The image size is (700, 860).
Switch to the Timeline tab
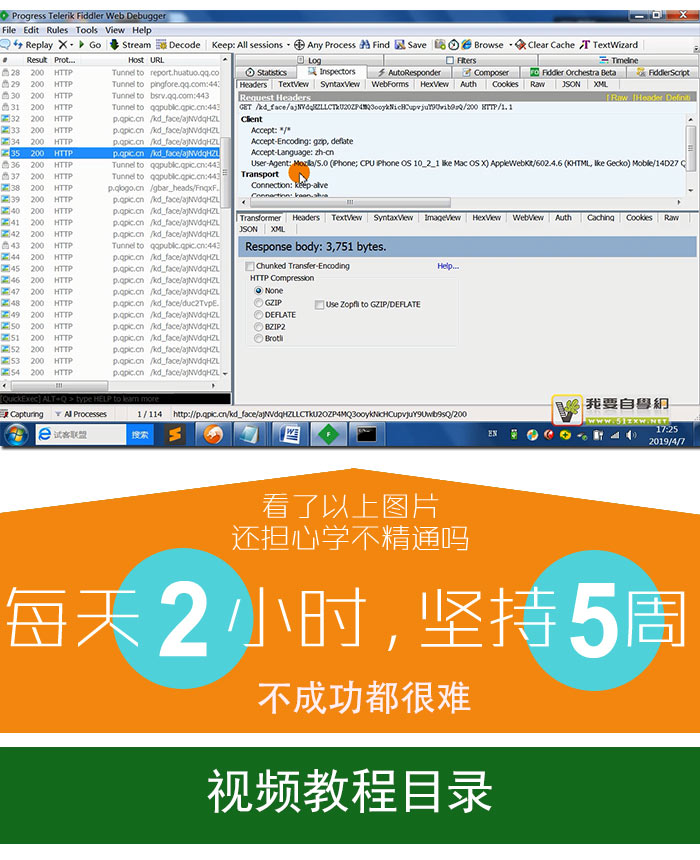(618, 60)
